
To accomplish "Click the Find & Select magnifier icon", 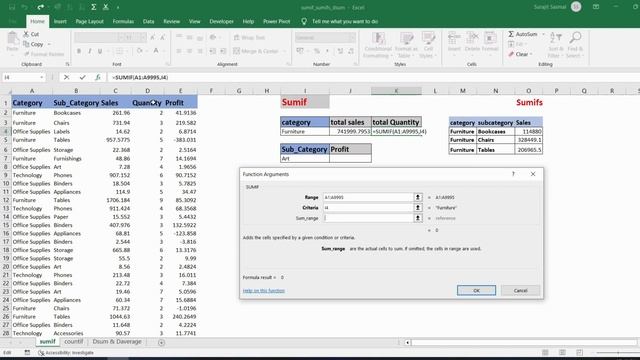I will [575, 38].
